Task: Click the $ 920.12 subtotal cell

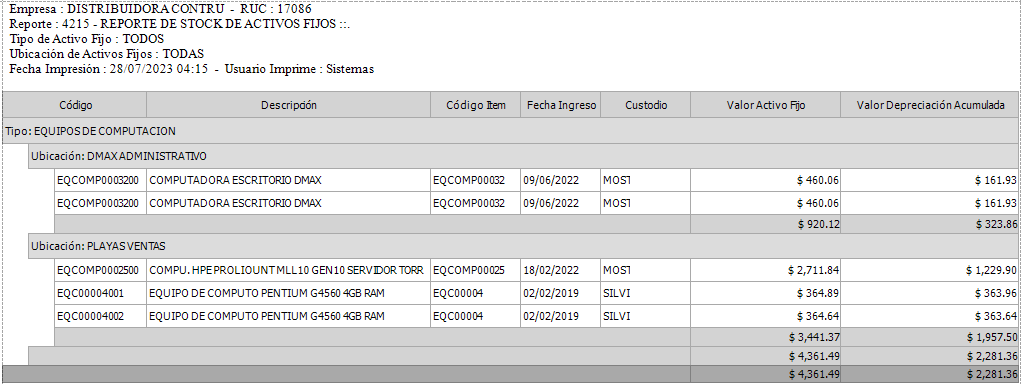Action: tap(765, 224)
